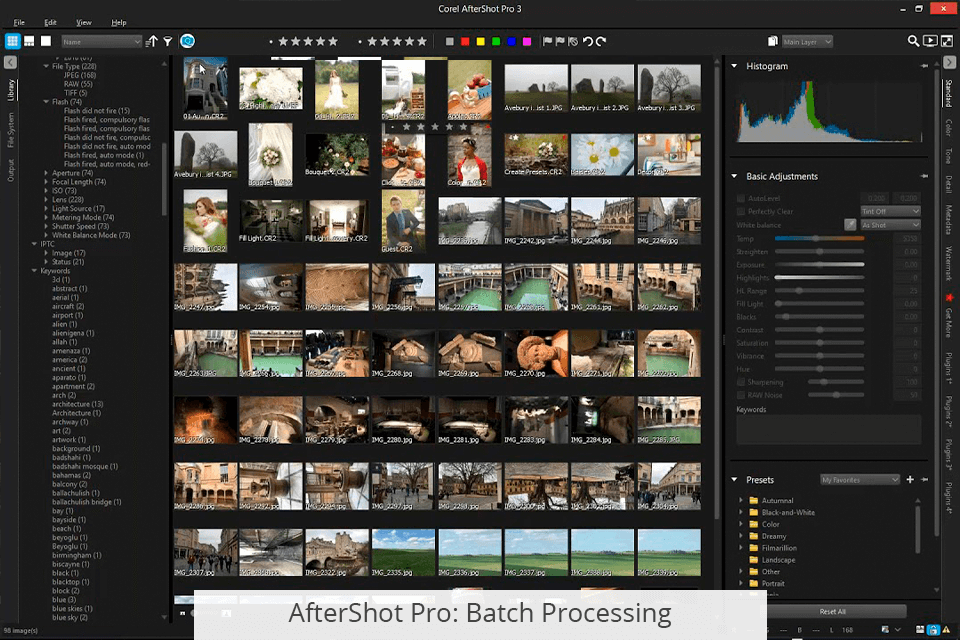
Task: Apply the blue color label
Action: click(x=511, y=42)
